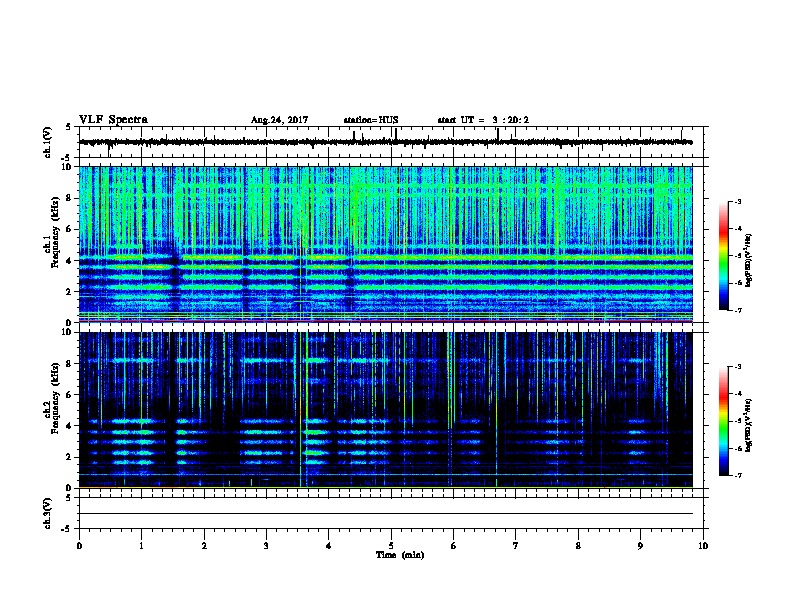
Task: Select the date label "Aug.24, 2017"
Action: point(279,120)
